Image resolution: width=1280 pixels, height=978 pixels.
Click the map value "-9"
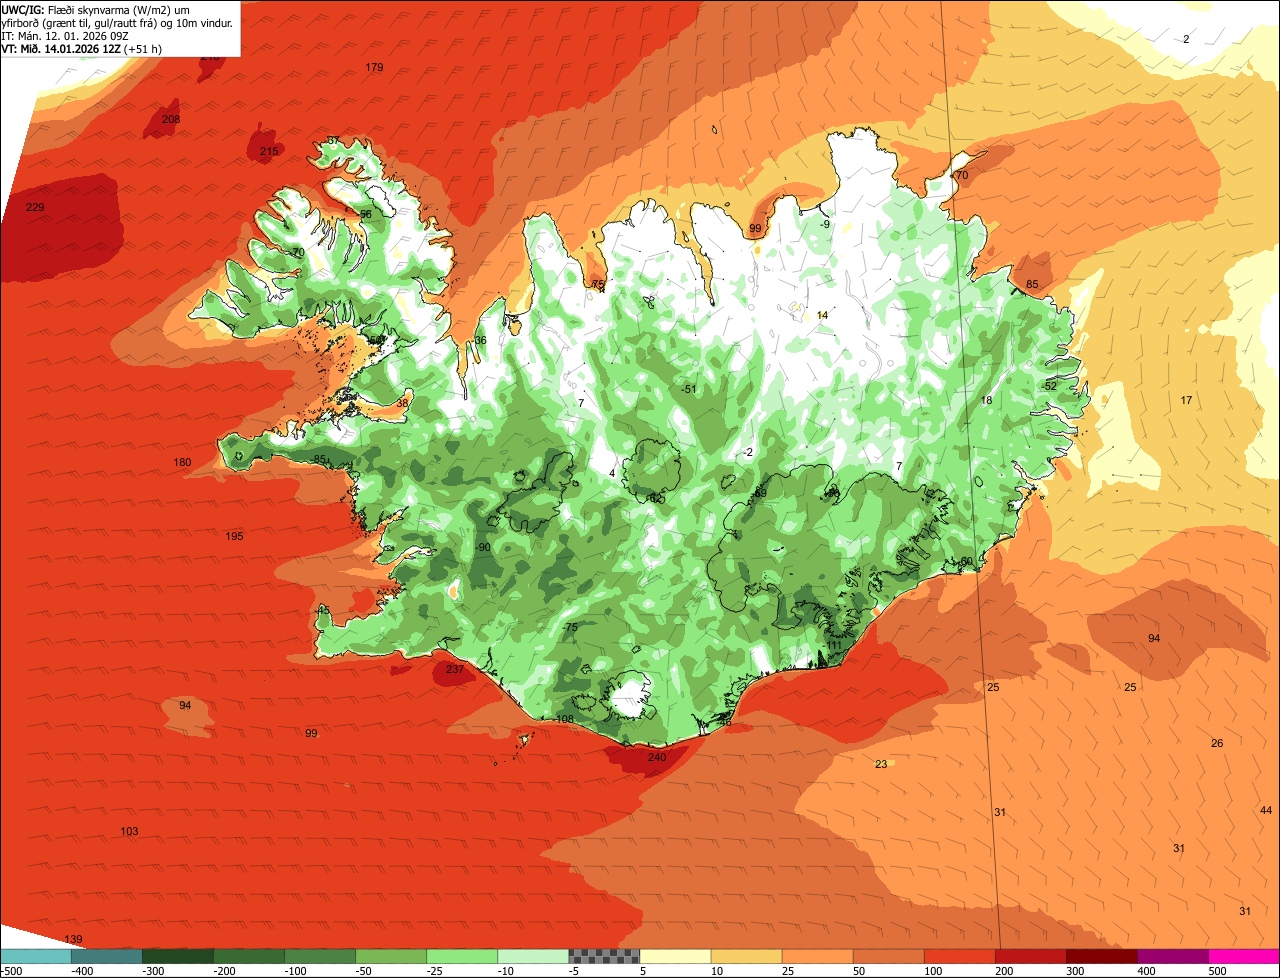pyautogui.click(x=824, y=224)
